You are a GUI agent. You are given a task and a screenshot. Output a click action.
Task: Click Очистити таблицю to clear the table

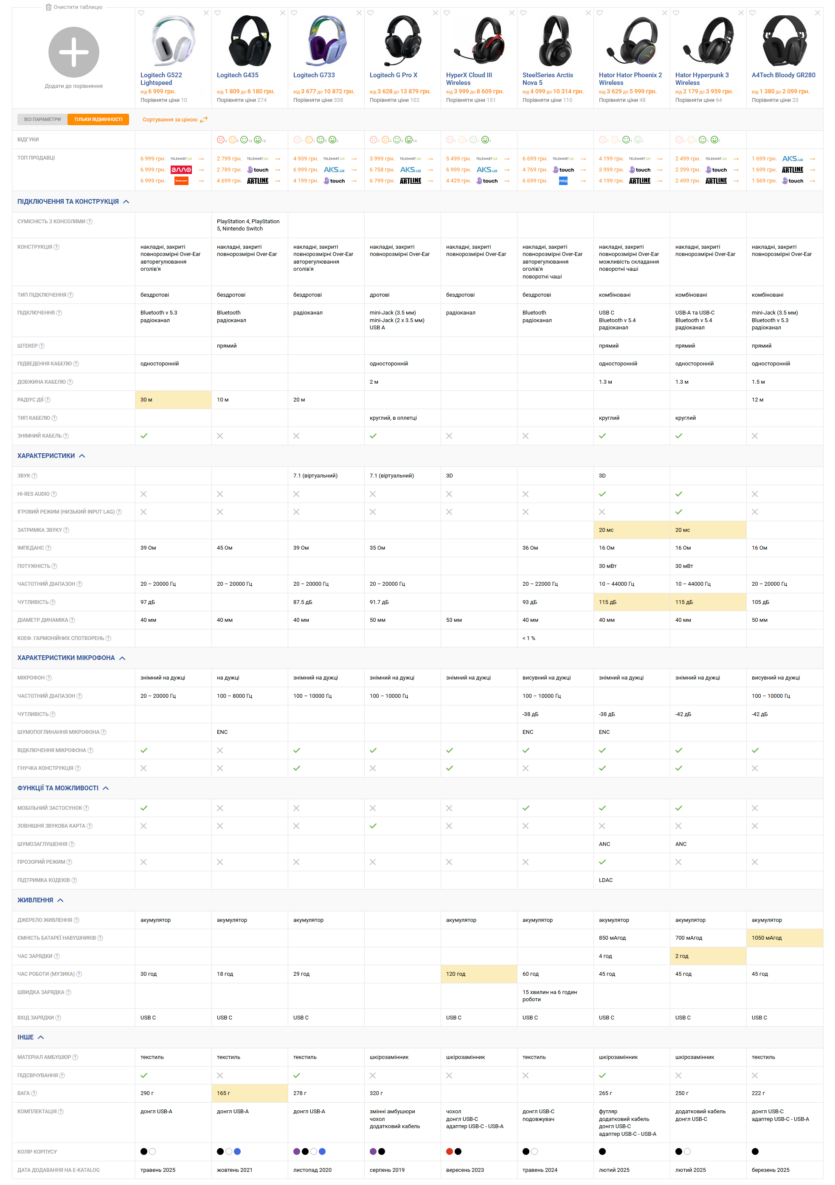click(x=74, y=7)
